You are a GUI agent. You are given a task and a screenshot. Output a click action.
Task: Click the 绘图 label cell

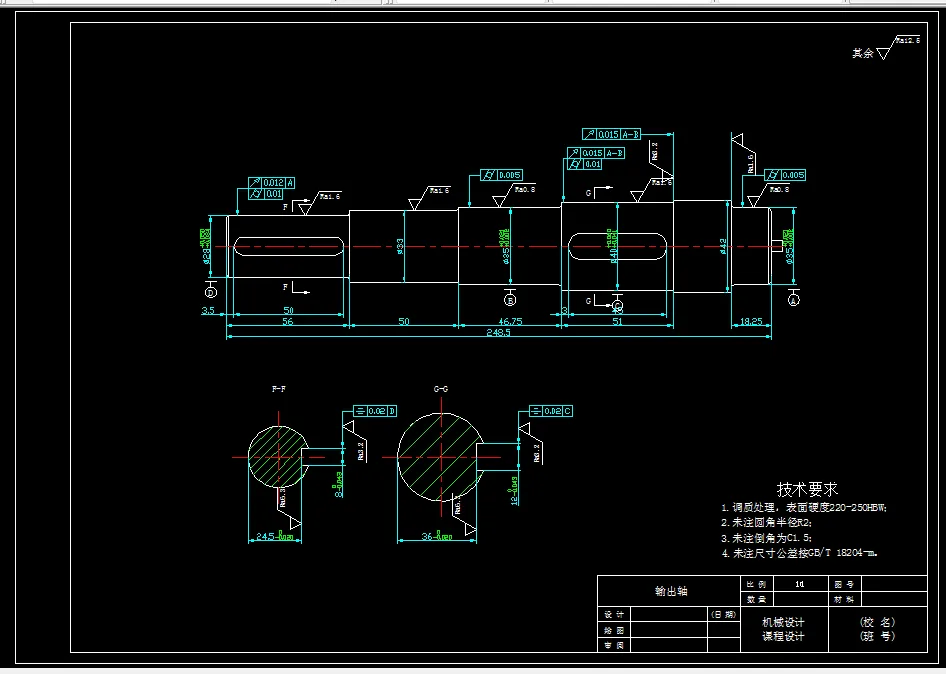614,630
